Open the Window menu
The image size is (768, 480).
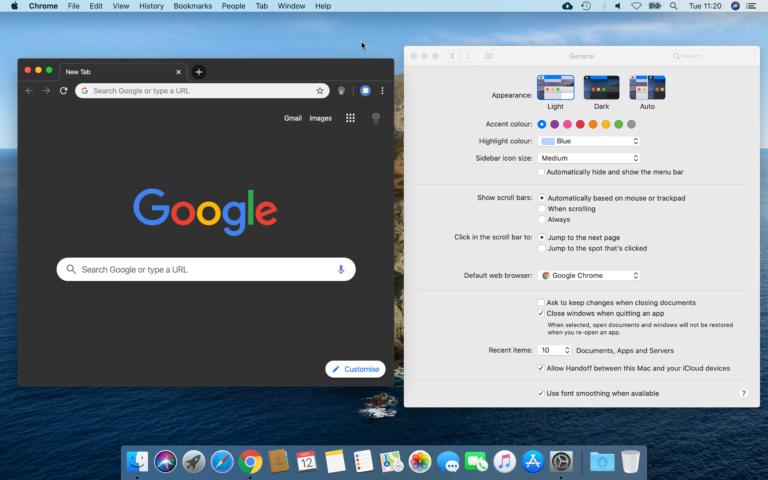coord(291,6)
